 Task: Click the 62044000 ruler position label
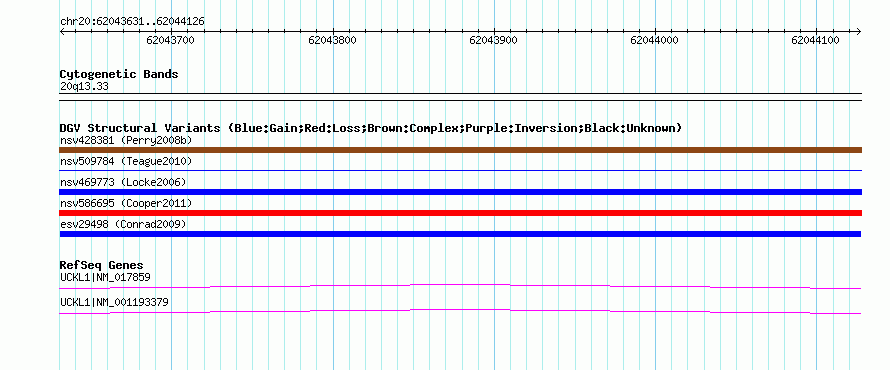(x=655, y=40)
